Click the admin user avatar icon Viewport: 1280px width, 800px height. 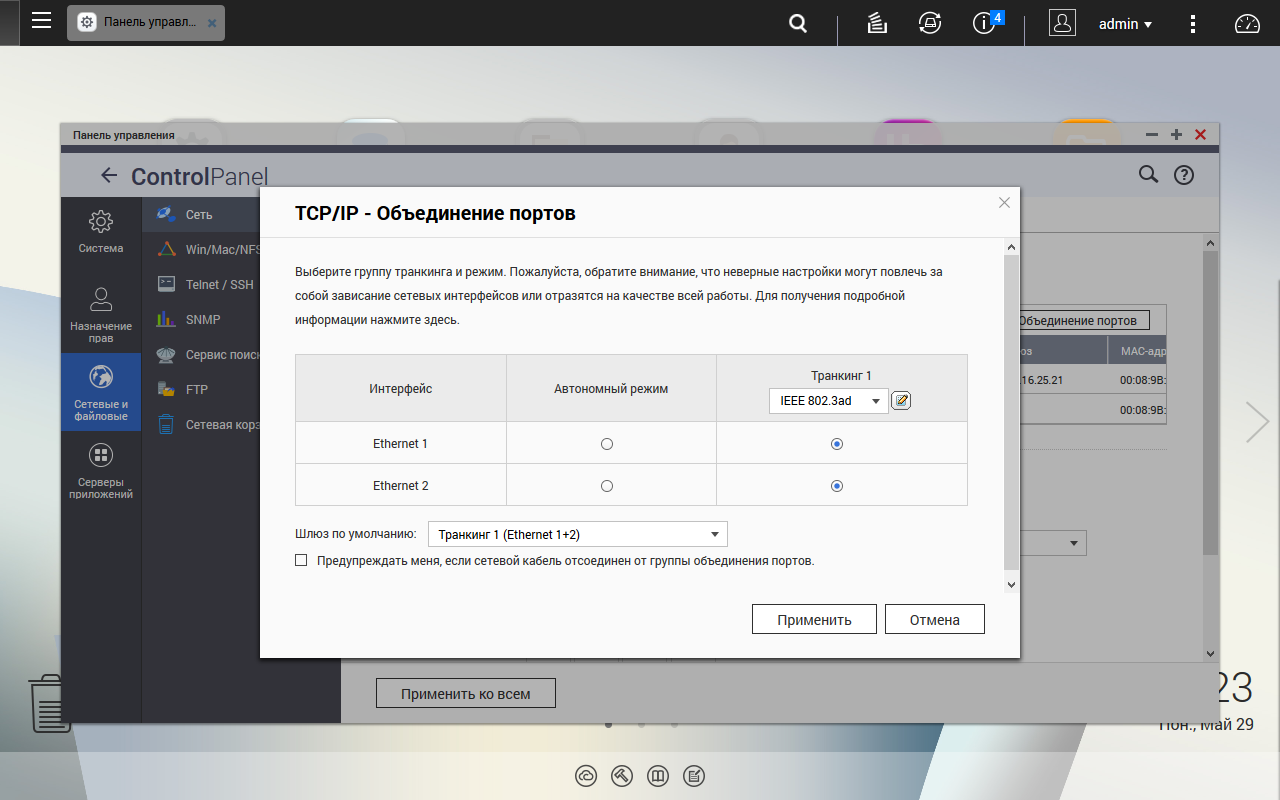1062,23
